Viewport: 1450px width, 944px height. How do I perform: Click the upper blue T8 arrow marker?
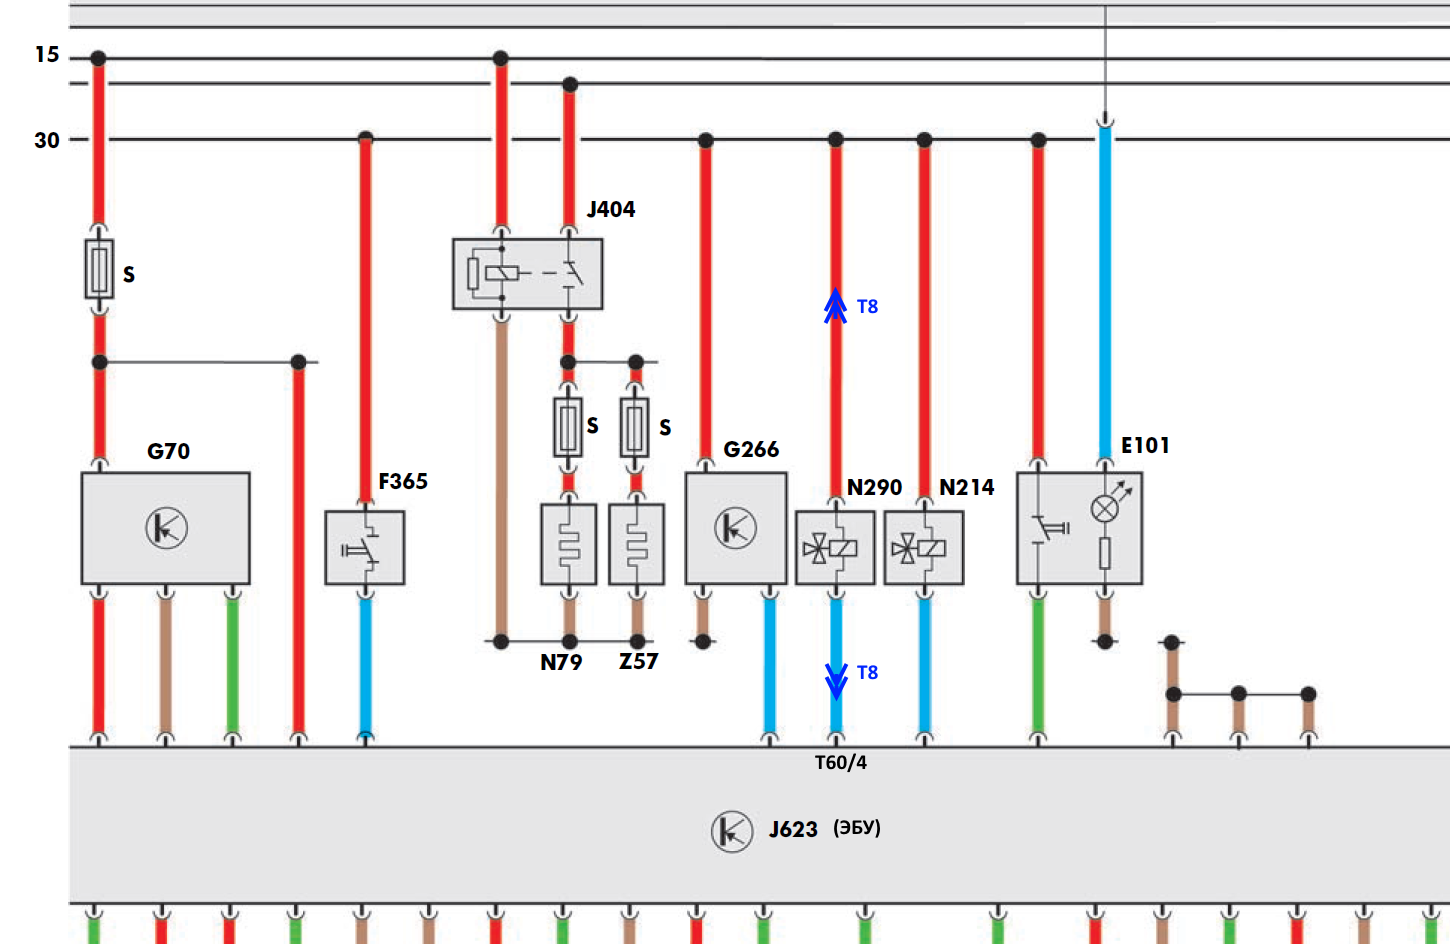835,306
